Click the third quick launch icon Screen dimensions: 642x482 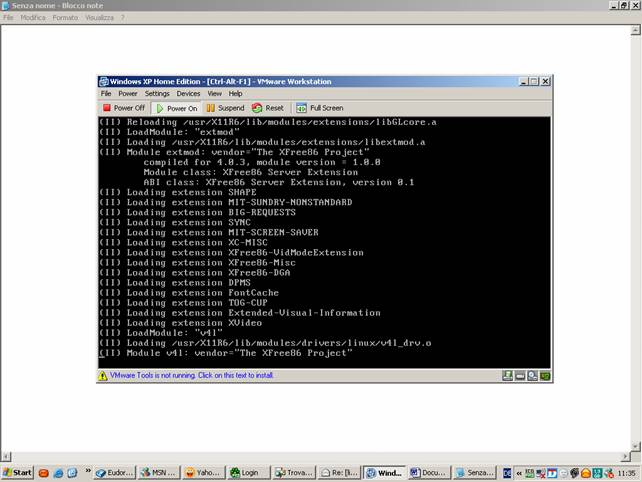coord(72,473)
